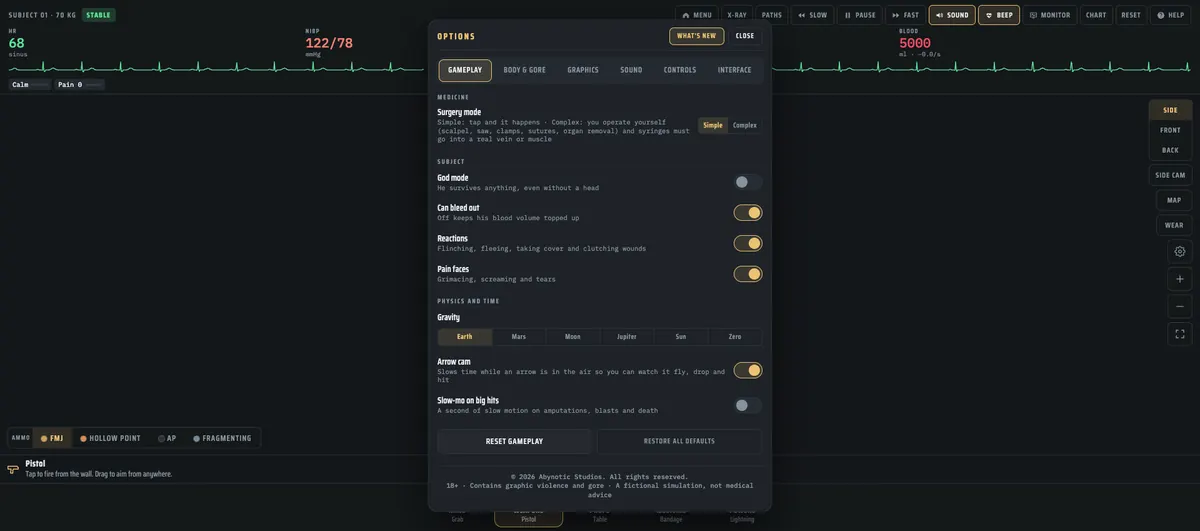Open the Menu button in the top toolbar
Image resolution: width=1200 pixels, height=531 pixels.
click(x=697, y=15)
